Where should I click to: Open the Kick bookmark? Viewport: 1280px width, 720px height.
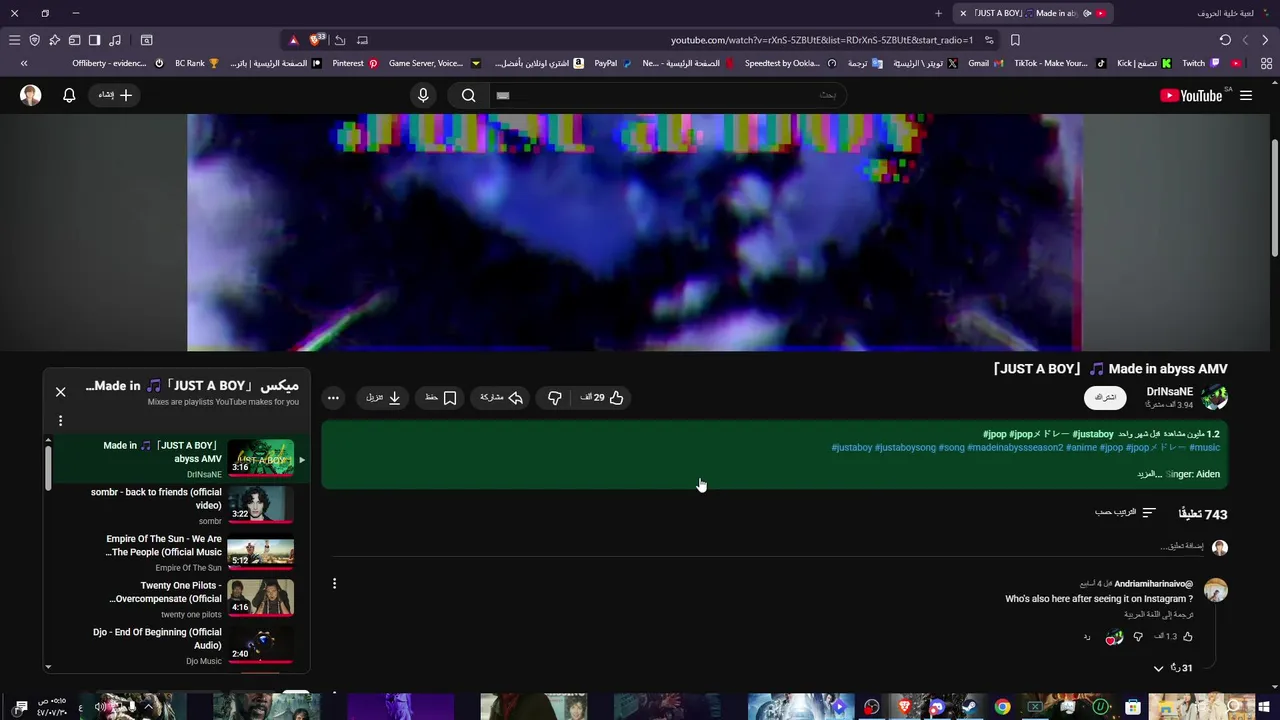1144,63
